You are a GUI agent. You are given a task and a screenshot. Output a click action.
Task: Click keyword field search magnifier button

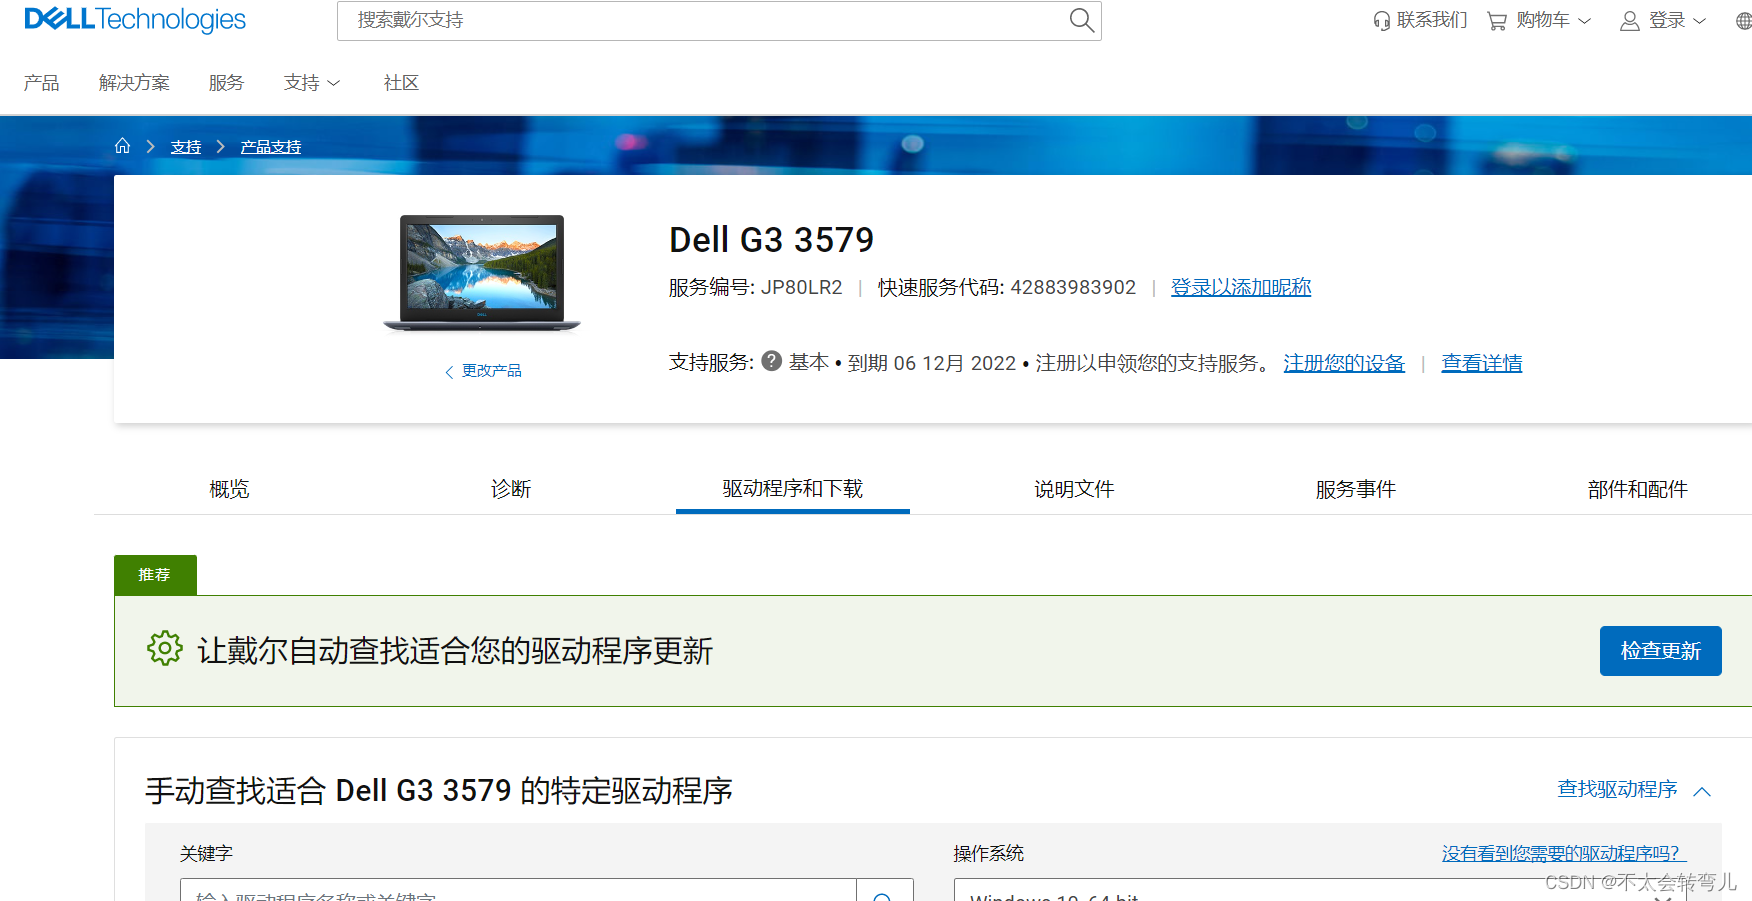[884, 891]
